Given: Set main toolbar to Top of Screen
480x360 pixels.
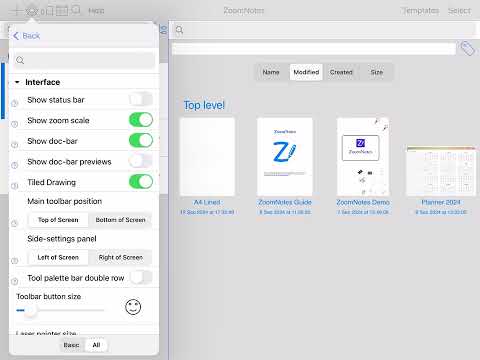Looking at the screenshot, I should point(58,220).
